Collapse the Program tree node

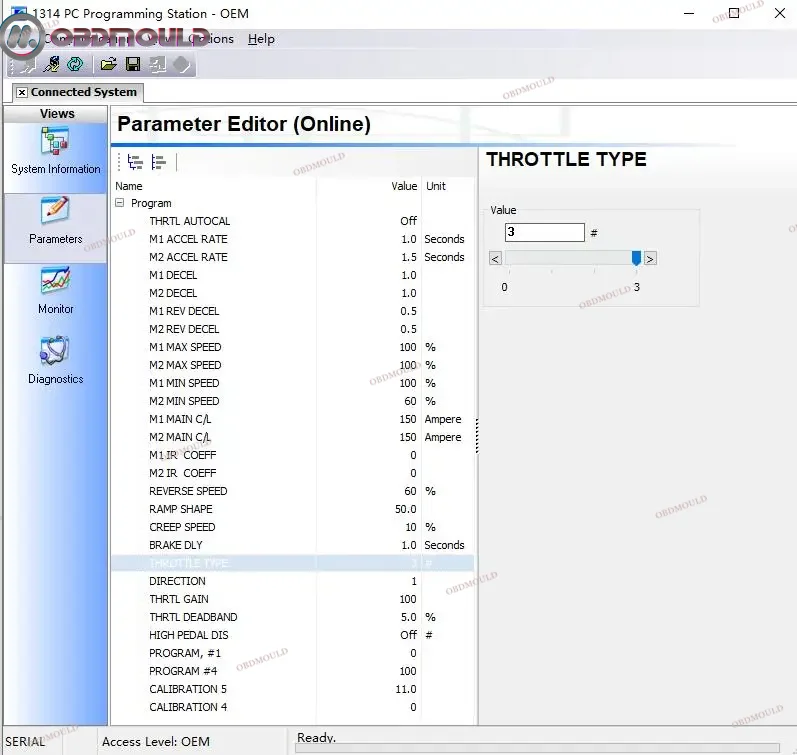[120, 203]
